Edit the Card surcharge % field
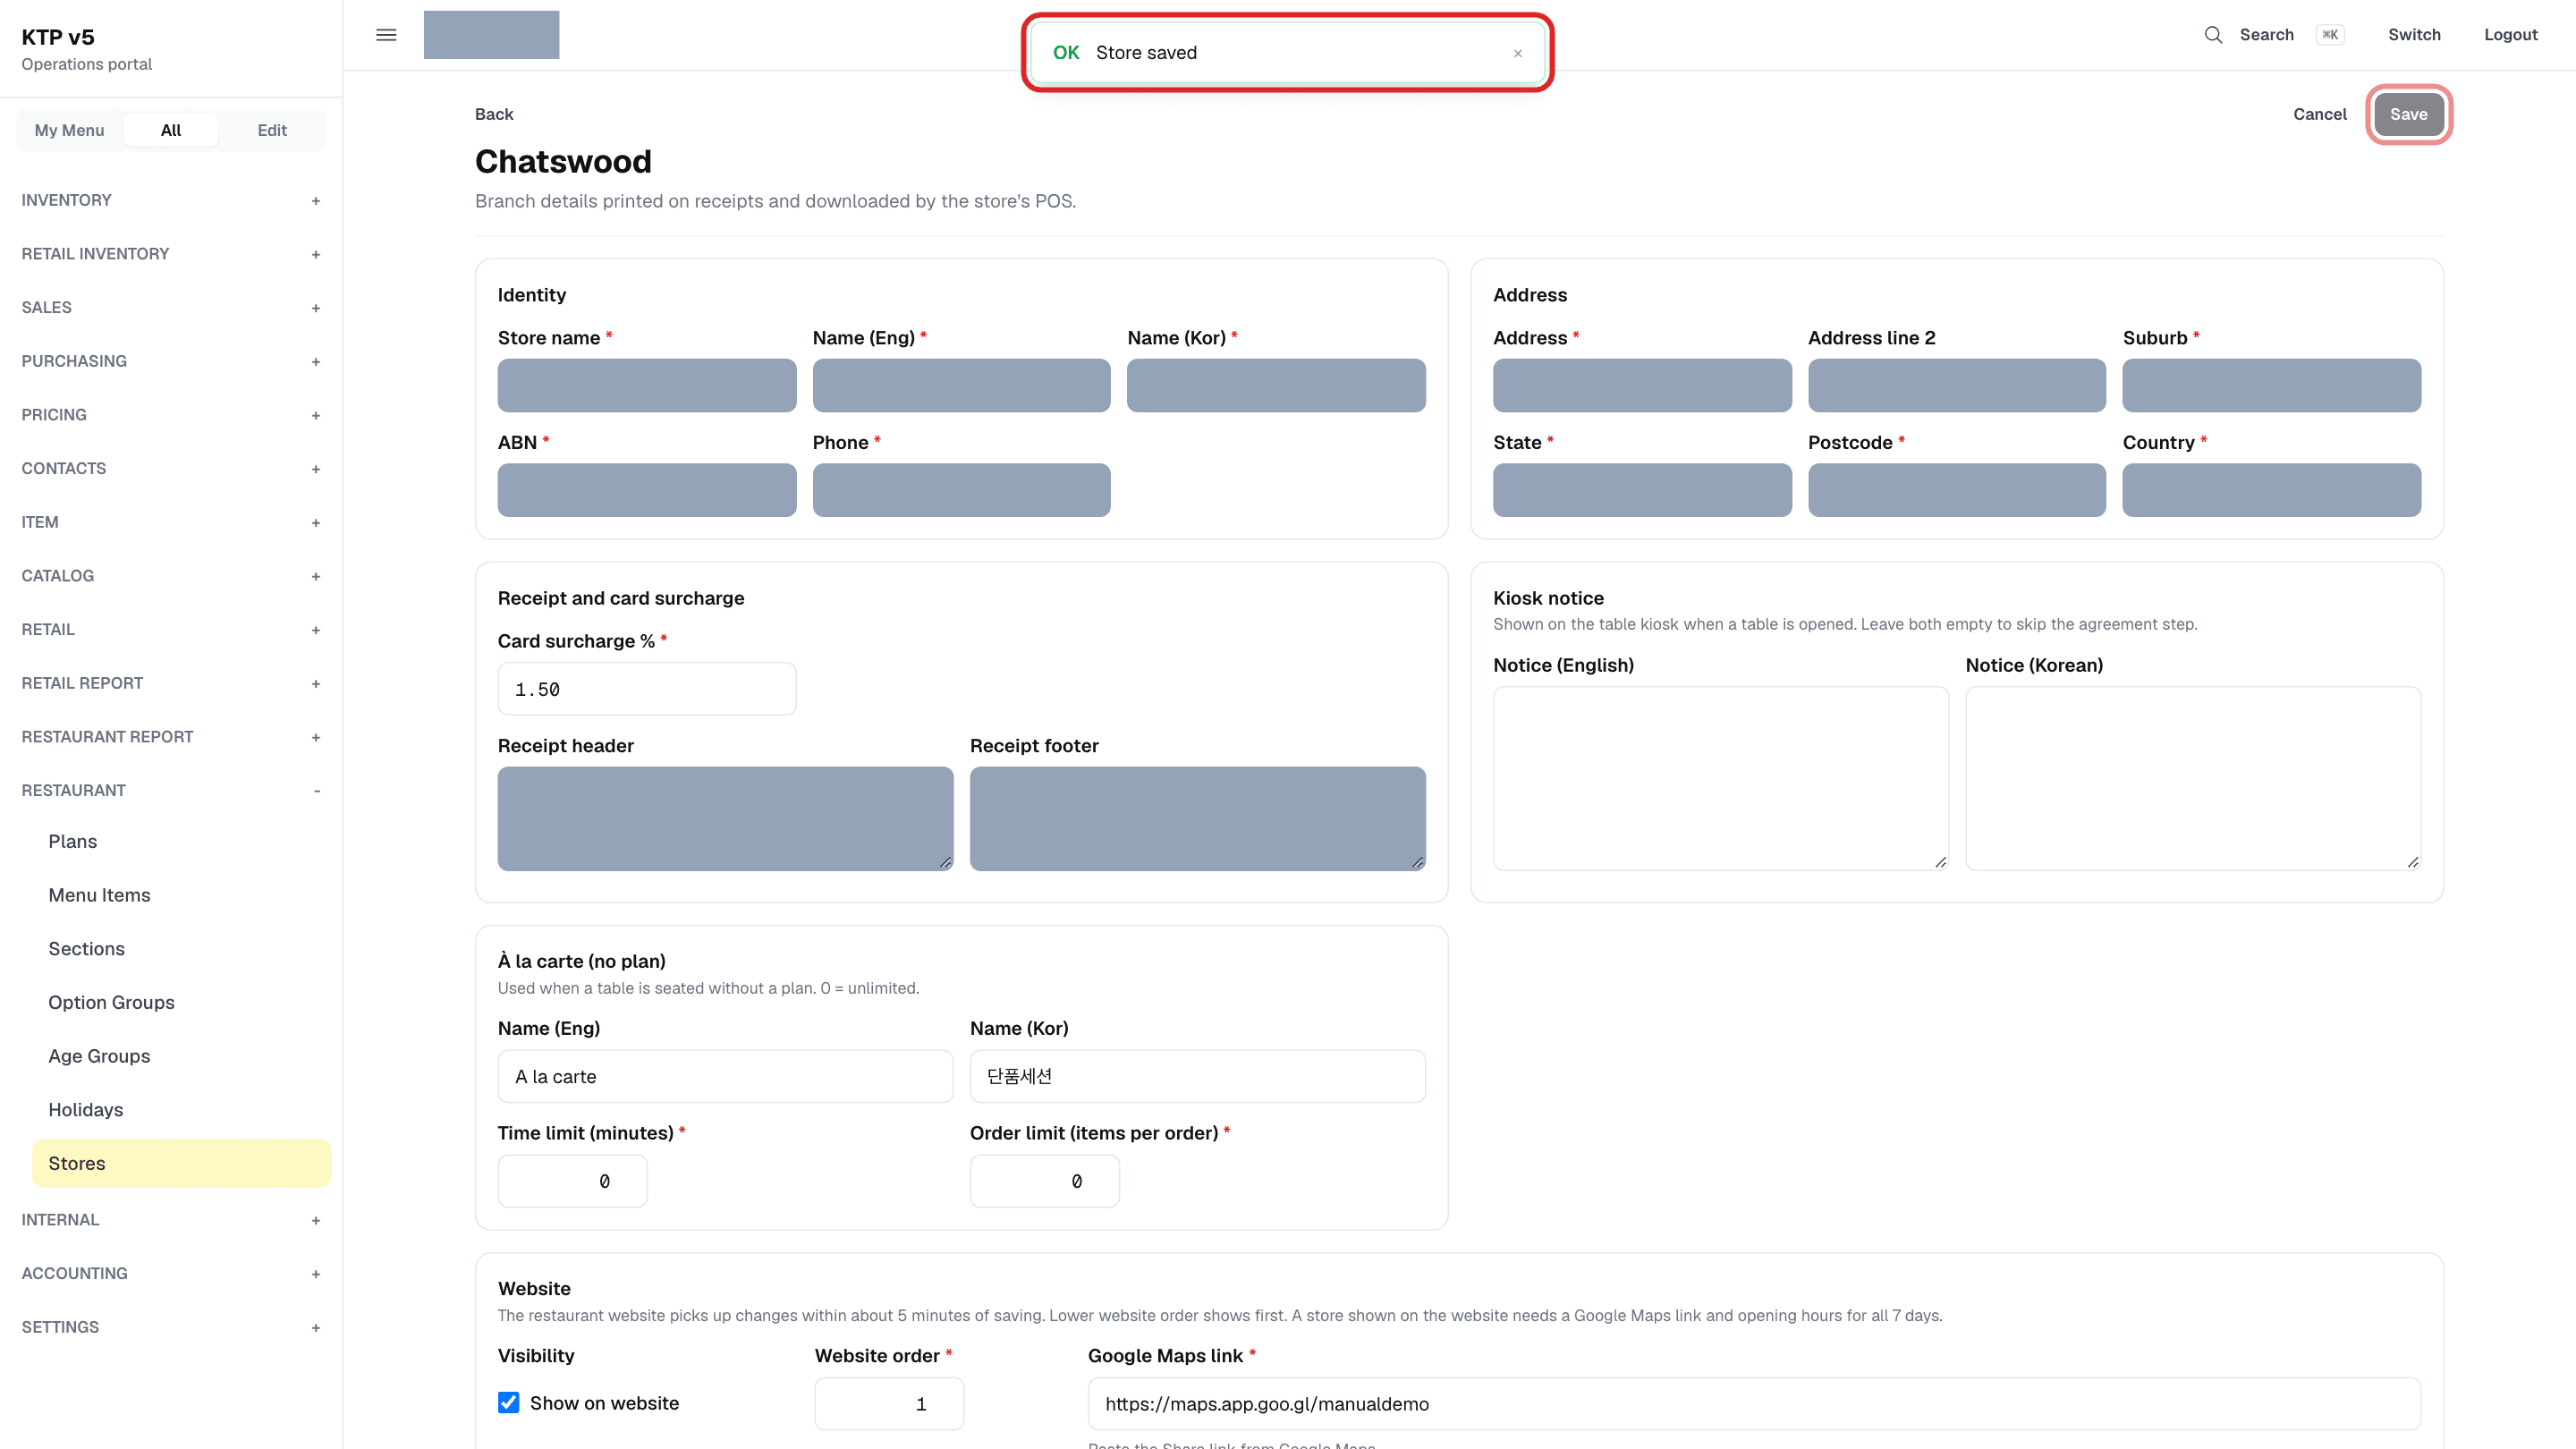 (647, 688)
